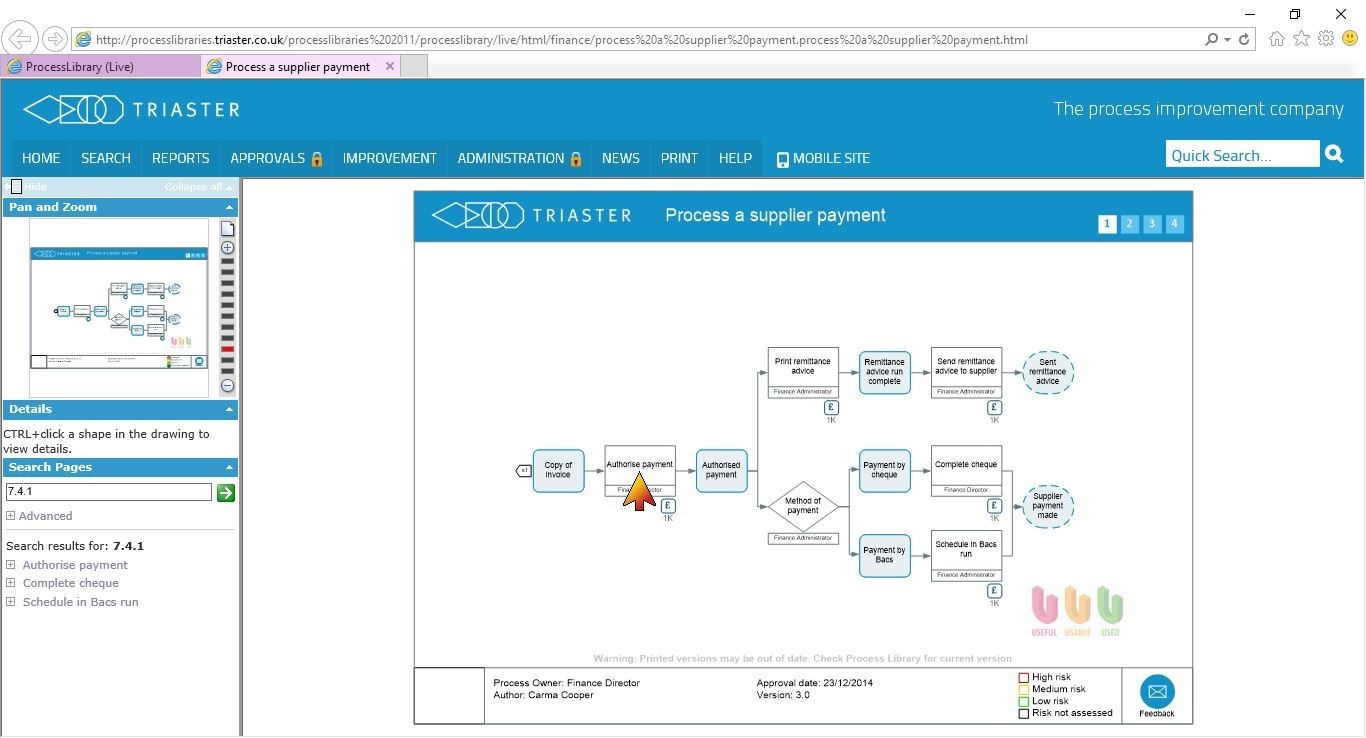Click the phone icon next to MOBILE SITE
This screenshot has width=1366, height=738.
[782, 158]
